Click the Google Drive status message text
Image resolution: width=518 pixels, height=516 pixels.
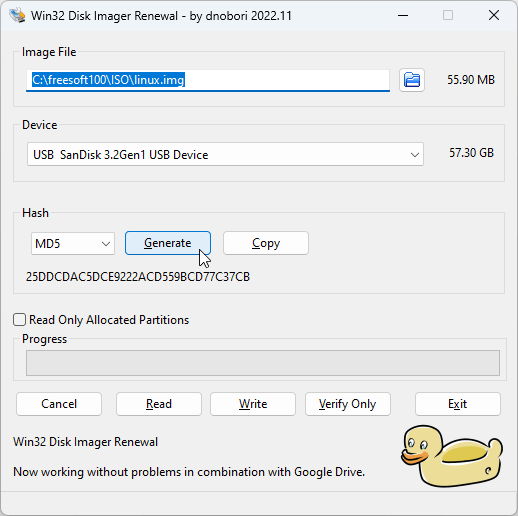189,472
